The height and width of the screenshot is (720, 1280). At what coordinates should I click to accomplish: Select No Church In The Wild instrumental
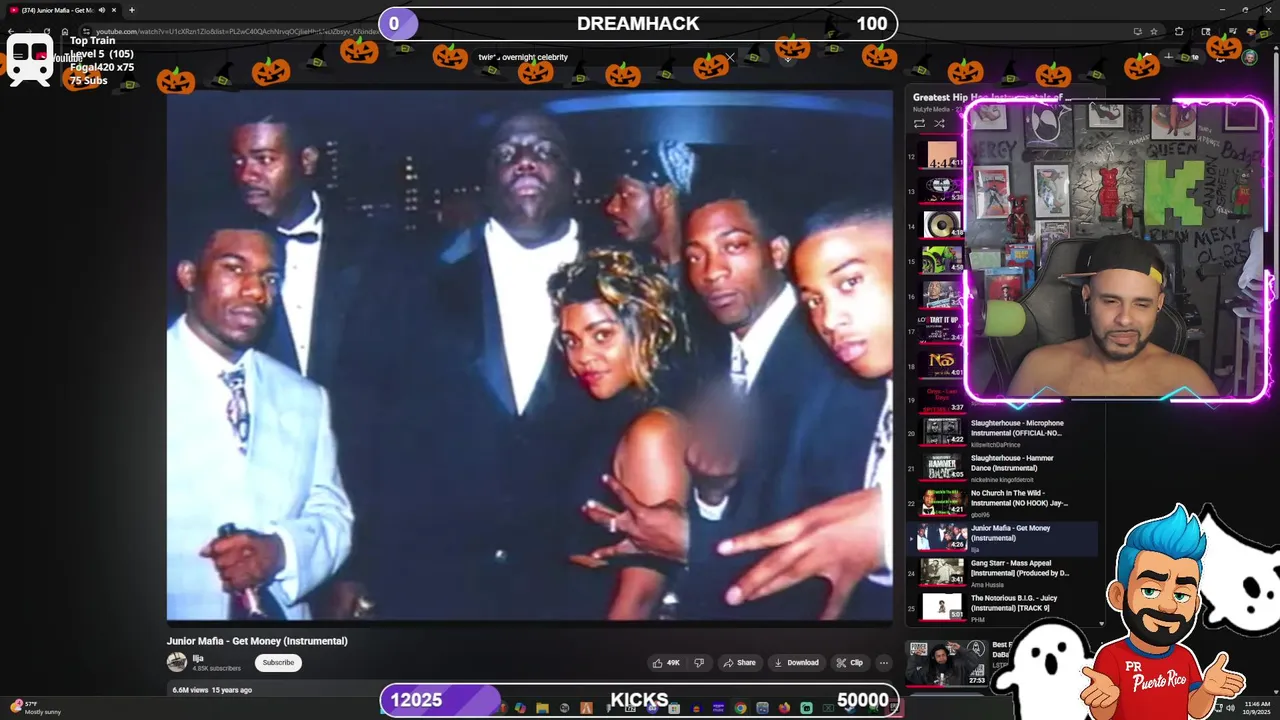pyautogui.click(x=1004, y=502)
